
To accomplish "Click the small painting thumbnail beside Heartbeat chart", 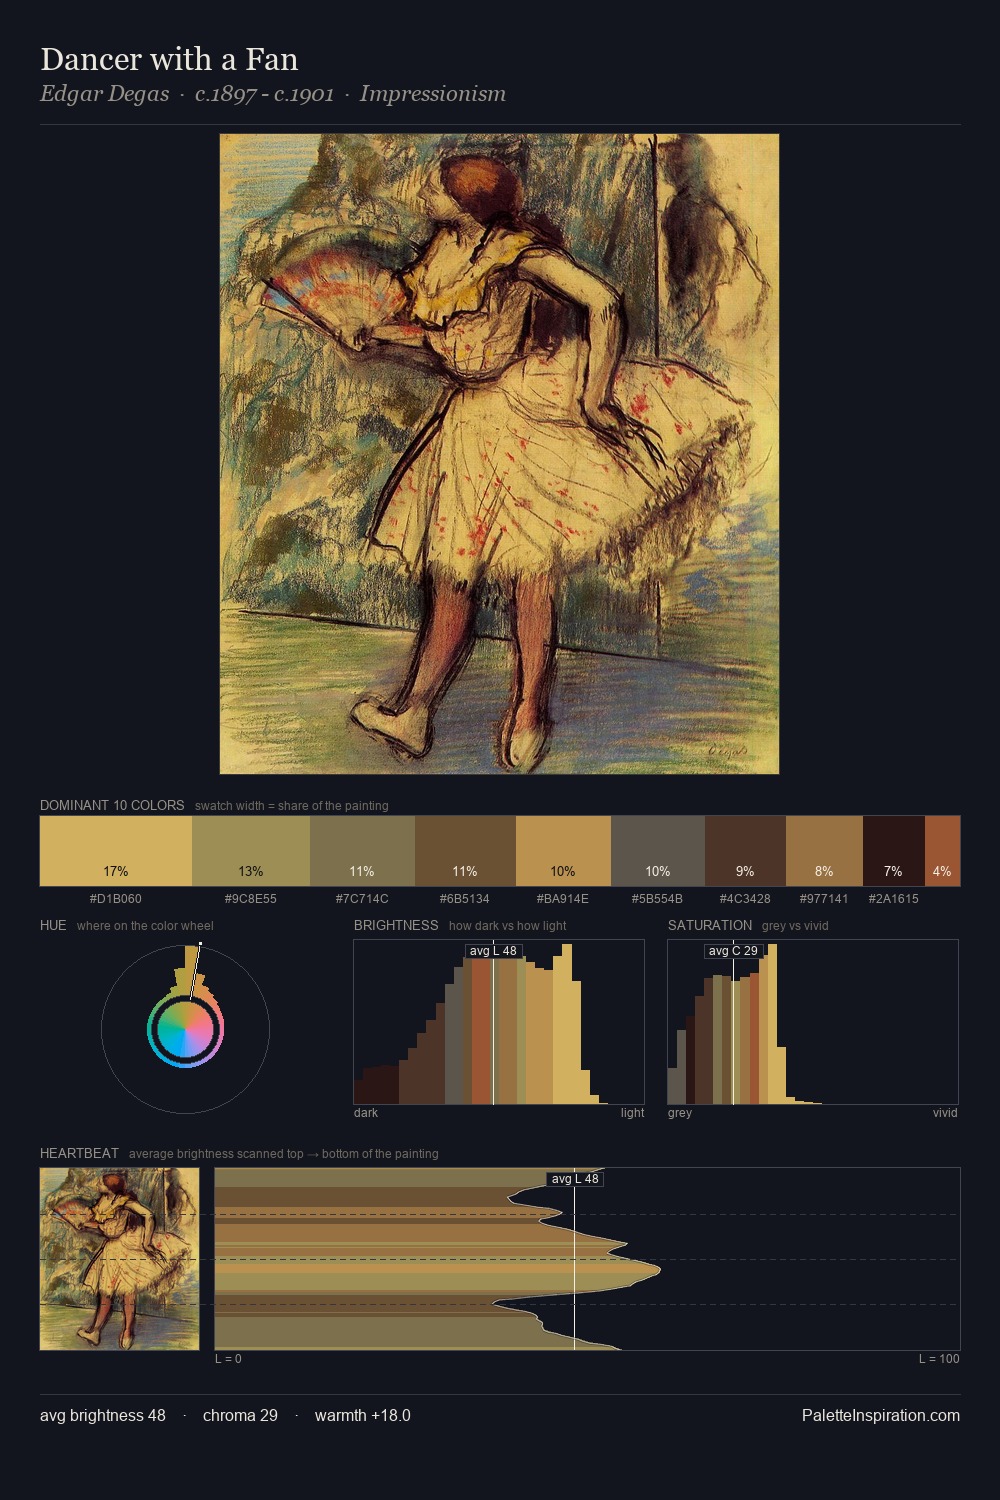I will click(x=120, y=1259).
